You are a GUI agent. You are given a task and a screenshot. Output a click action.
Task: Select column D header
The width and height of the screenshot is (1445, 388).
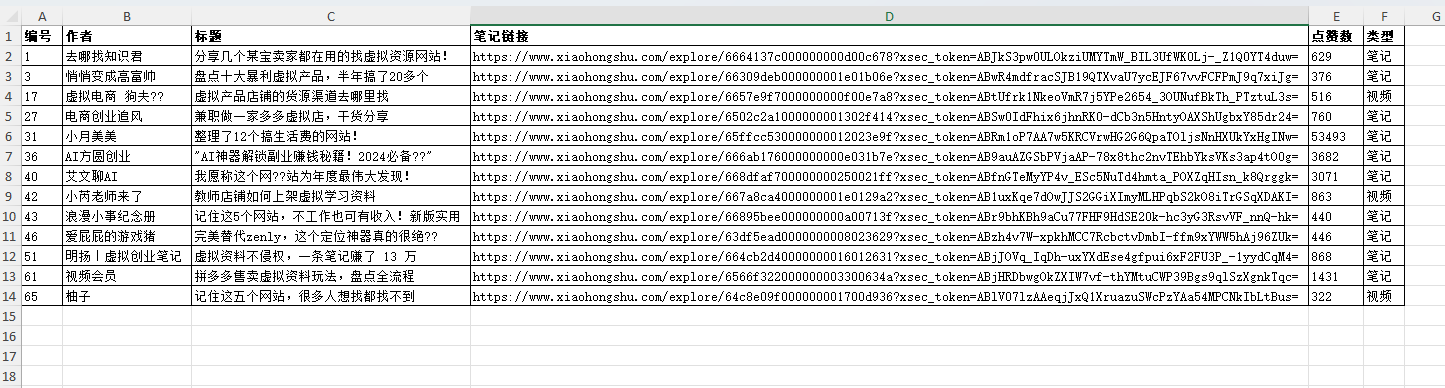[x=889, y=17]
